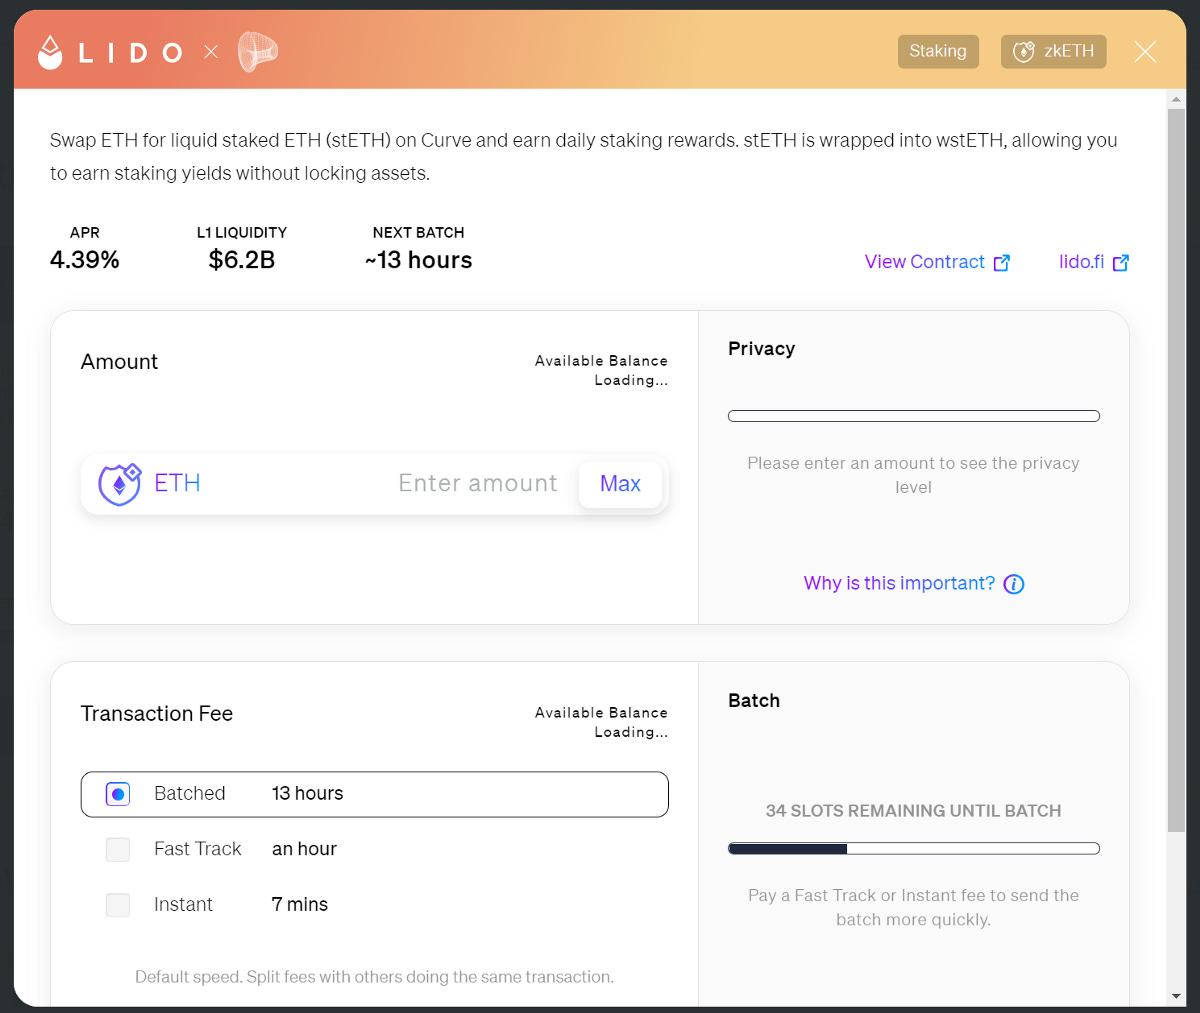
Task: Open the zkETH token selector
Action: click(1053, 51)
